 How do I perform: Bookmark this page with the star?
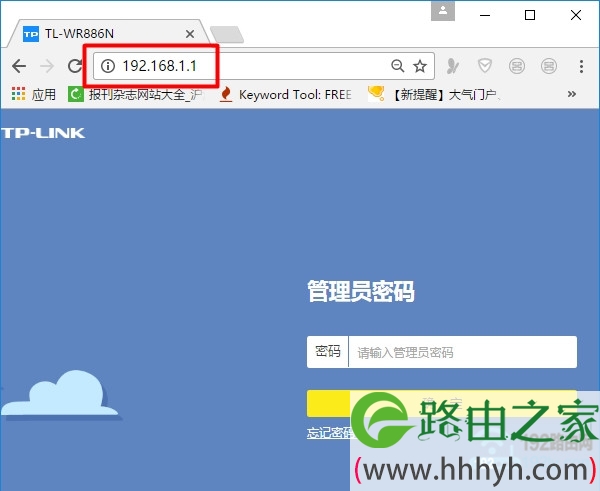(x=420, y=66)
